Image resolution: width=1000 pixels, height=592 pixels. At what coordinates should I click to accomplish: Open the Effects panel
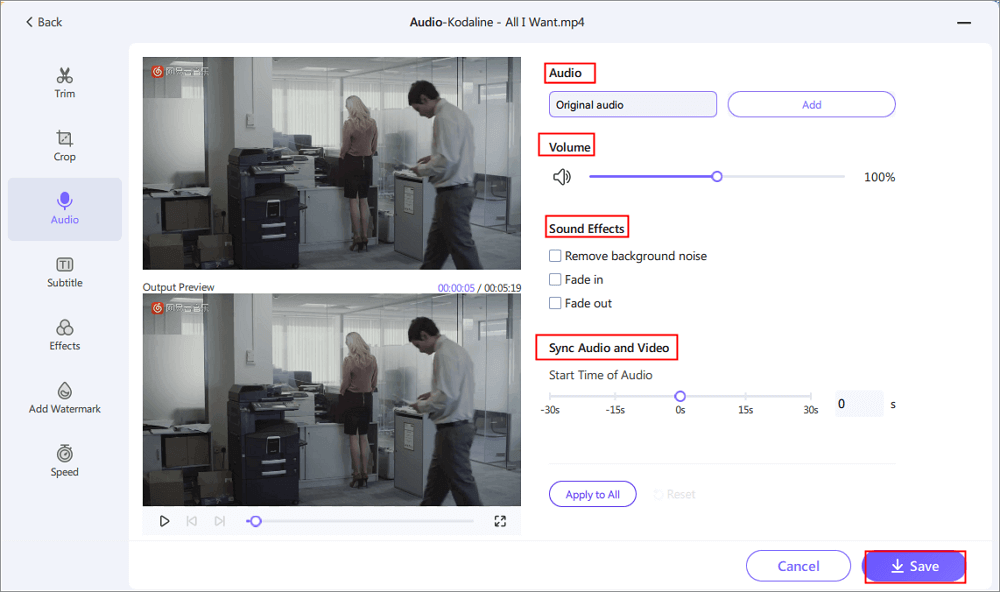64,335
